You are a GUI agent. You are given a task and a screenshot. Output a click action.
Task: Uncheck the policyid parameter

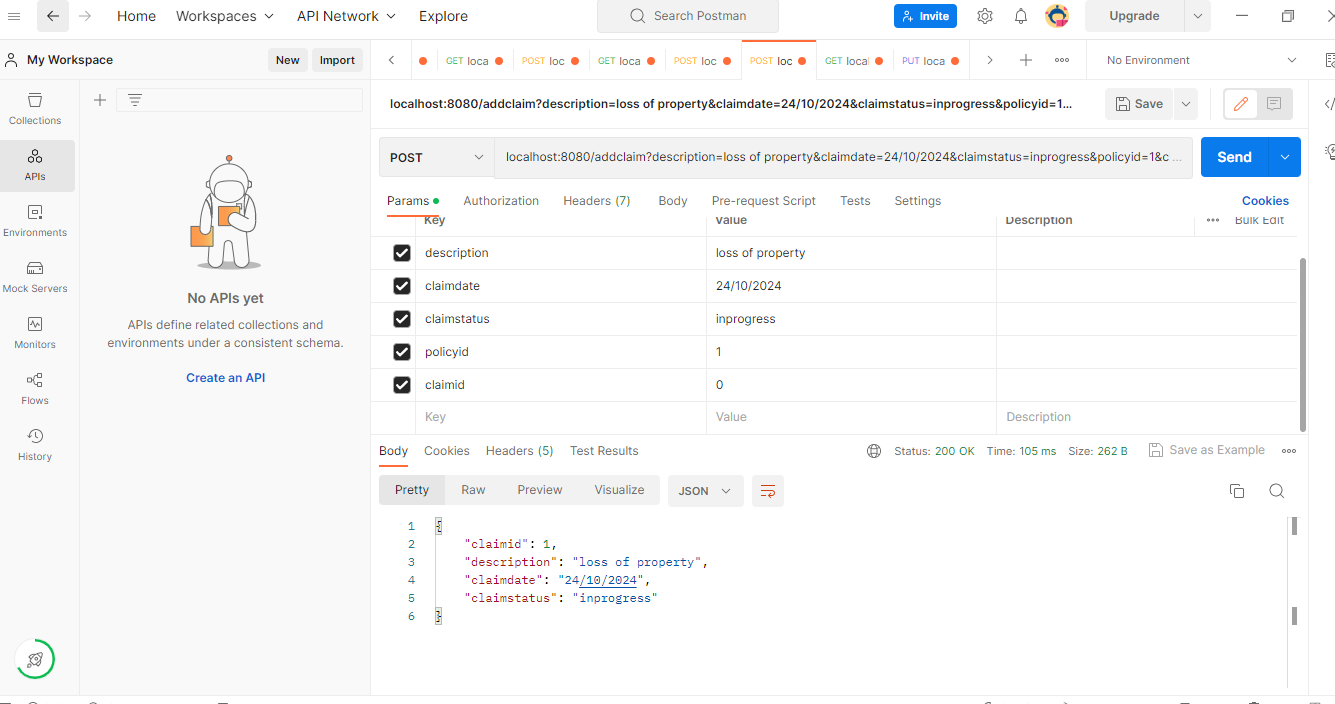(402, 352)
